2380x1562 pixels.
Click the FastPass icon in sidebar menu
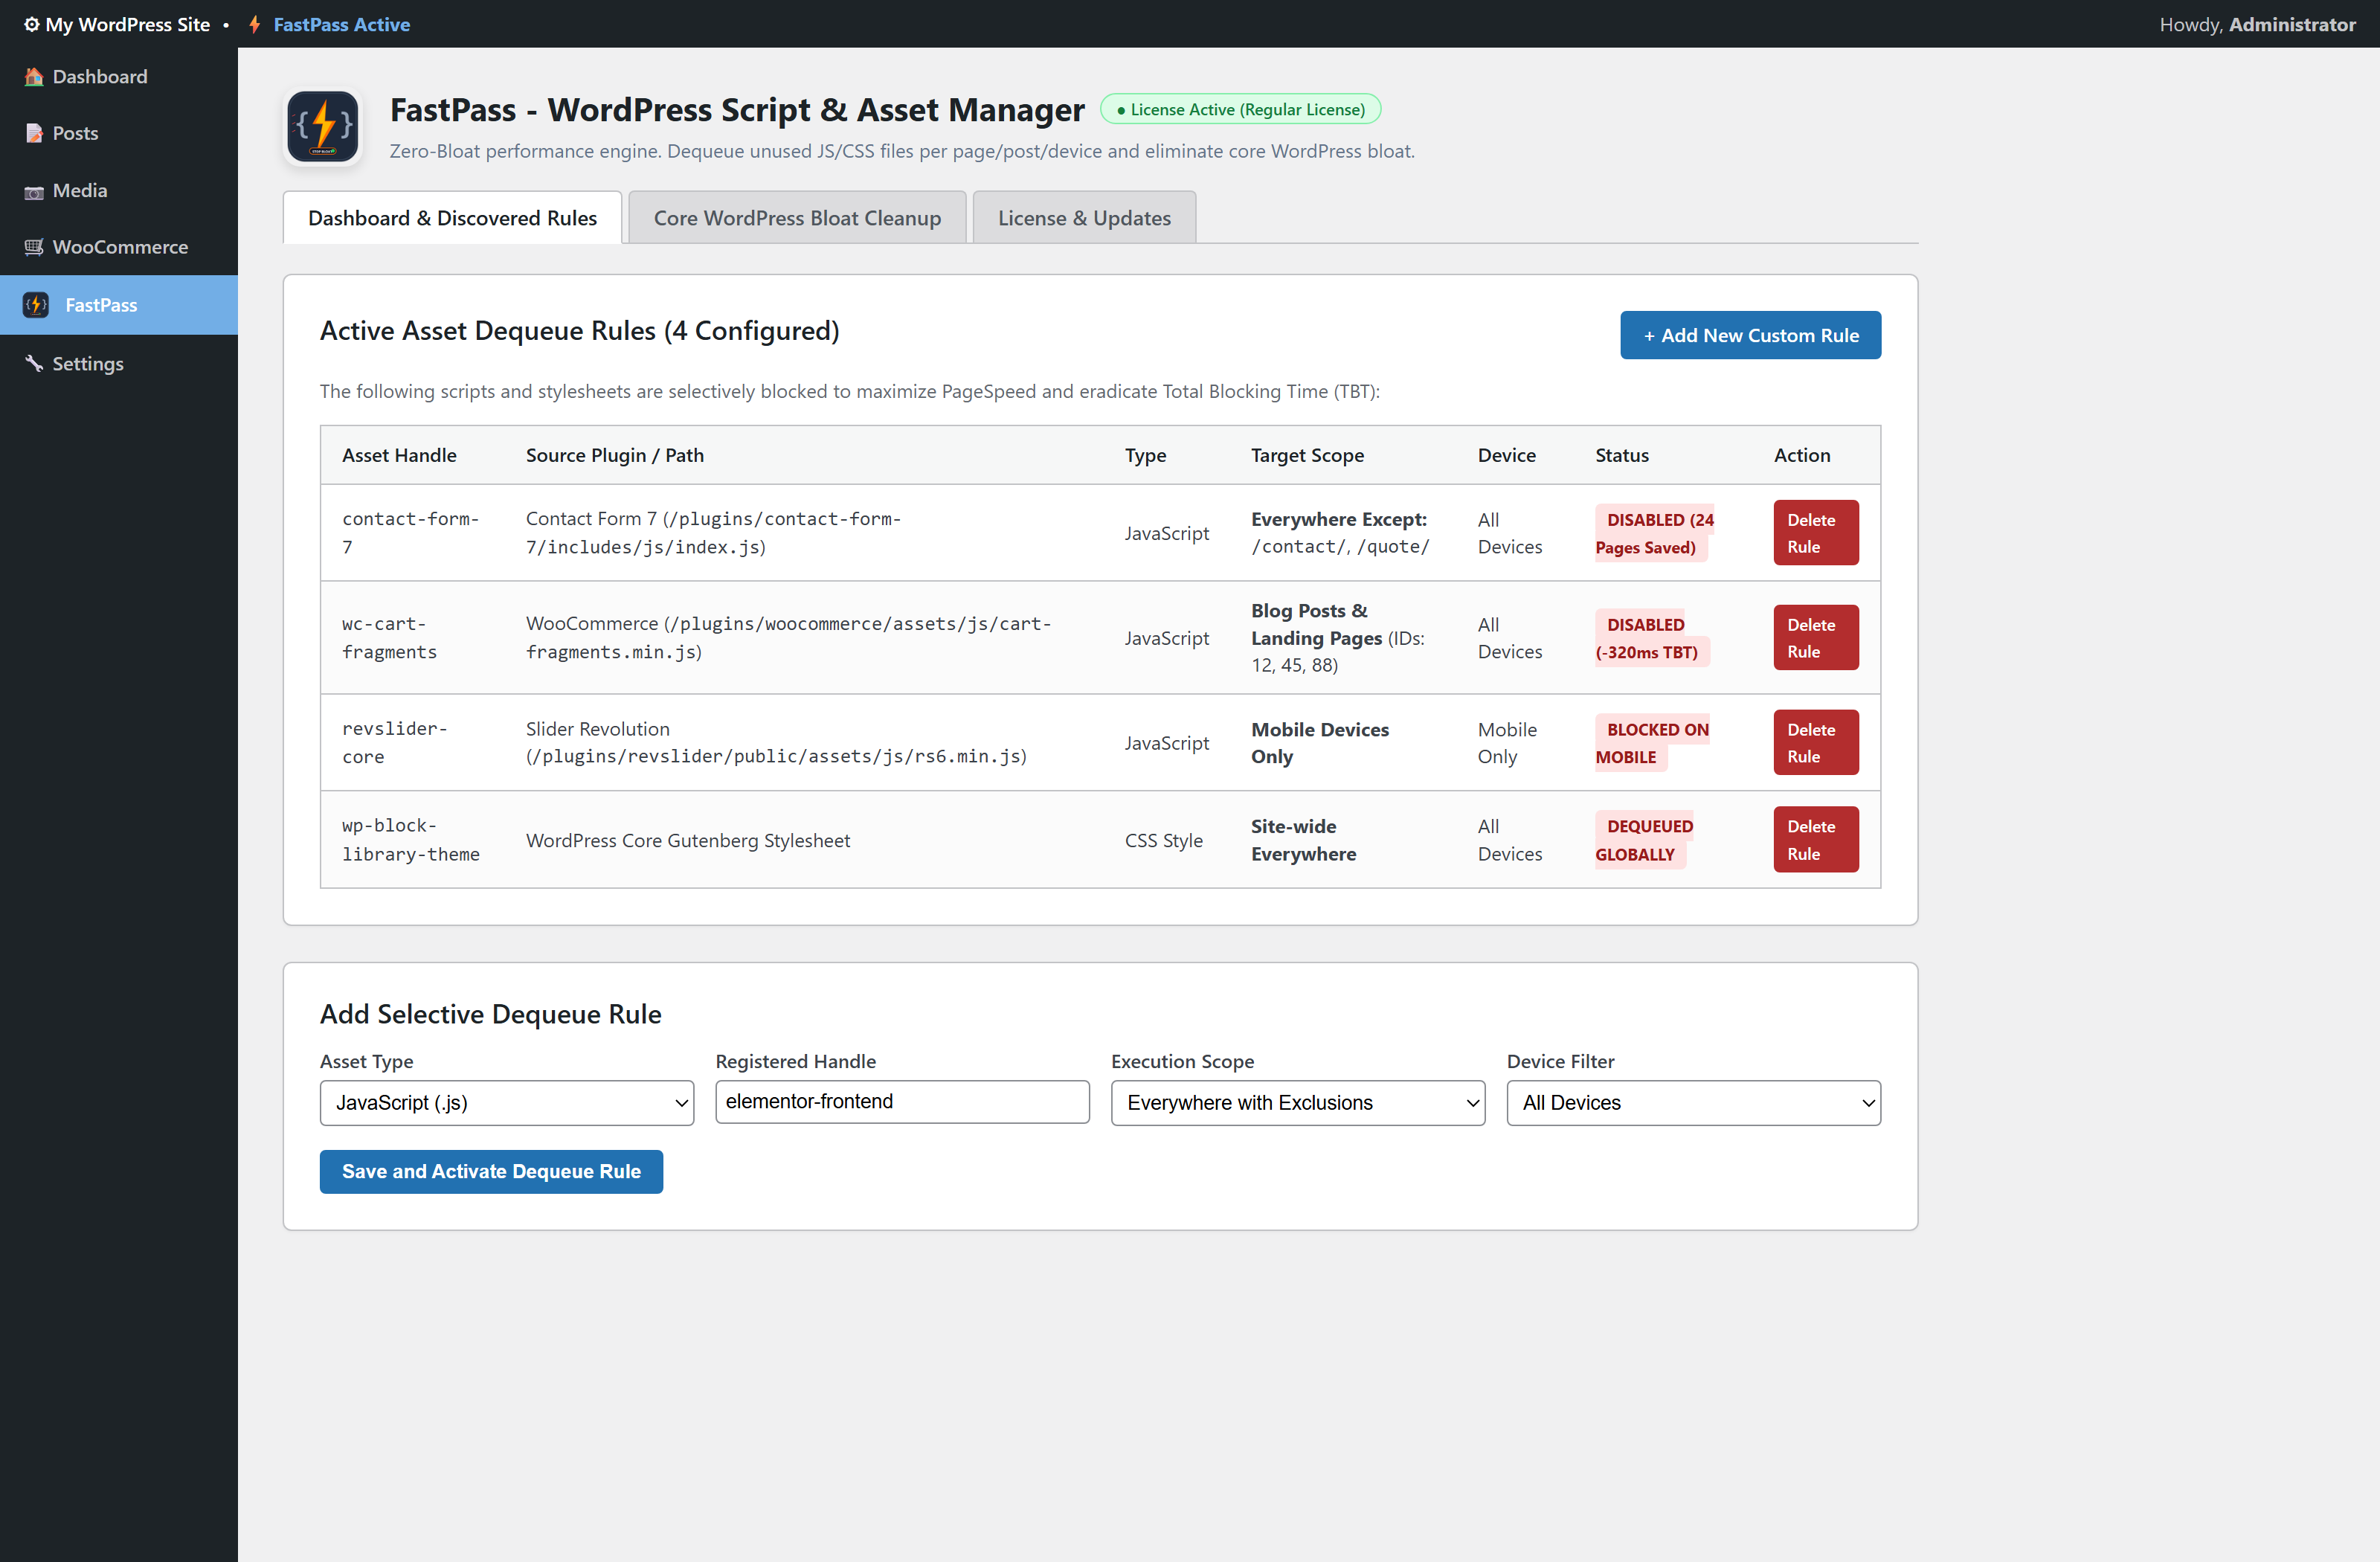click(x=36, y=305)
